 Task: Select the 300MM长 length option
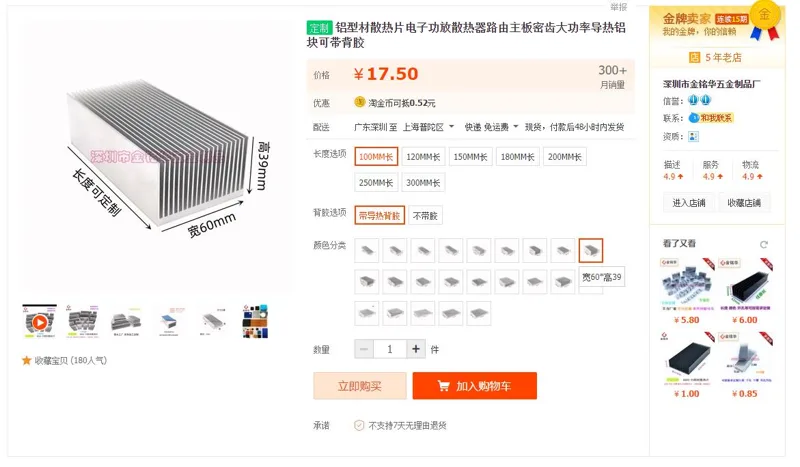click(423, 183)
